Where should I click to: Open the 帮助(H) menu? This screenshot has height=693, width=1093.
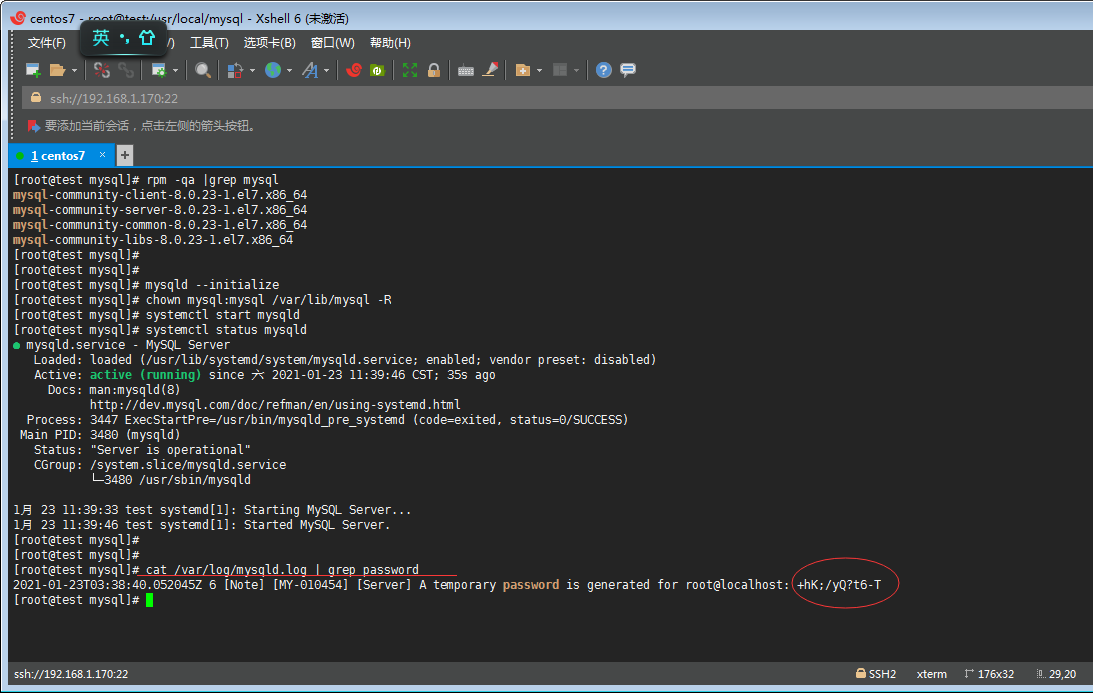pos(390,43)
